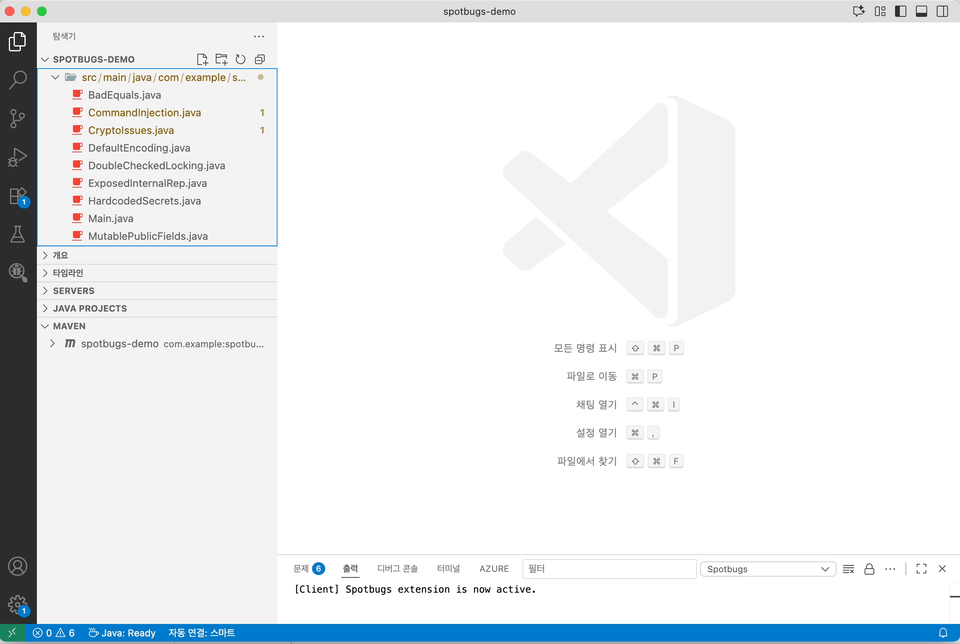Open errors and warnings status item
This screenshot has width=960, height=644.
coord(54,633)
